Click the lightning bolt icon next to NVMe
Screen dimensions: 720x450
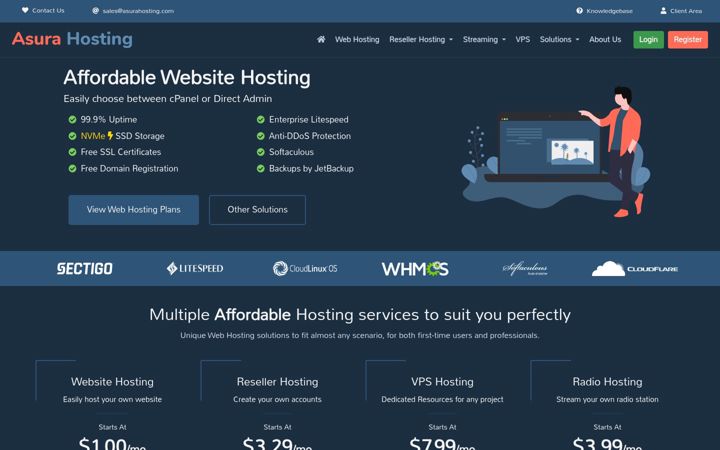(110, 135)
